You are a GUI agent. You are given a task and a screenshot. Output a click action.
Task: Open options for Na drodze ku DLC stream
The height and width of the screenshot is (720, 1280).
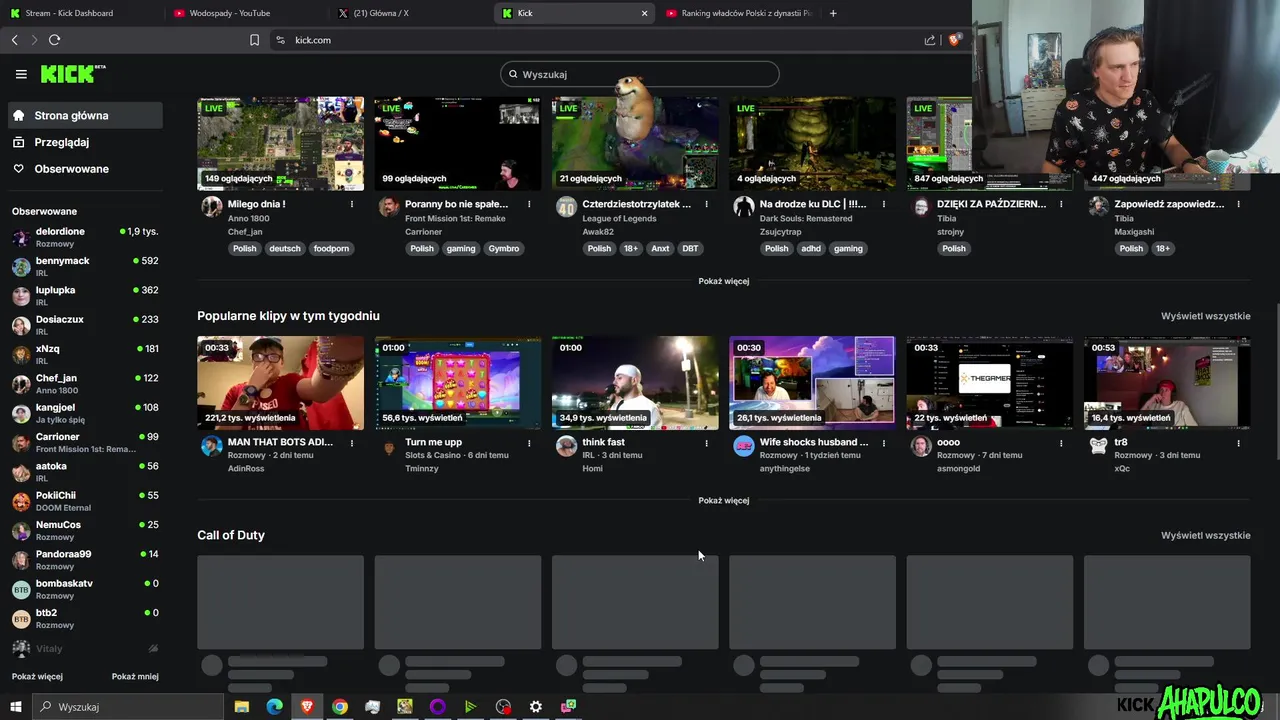point(884,204)
